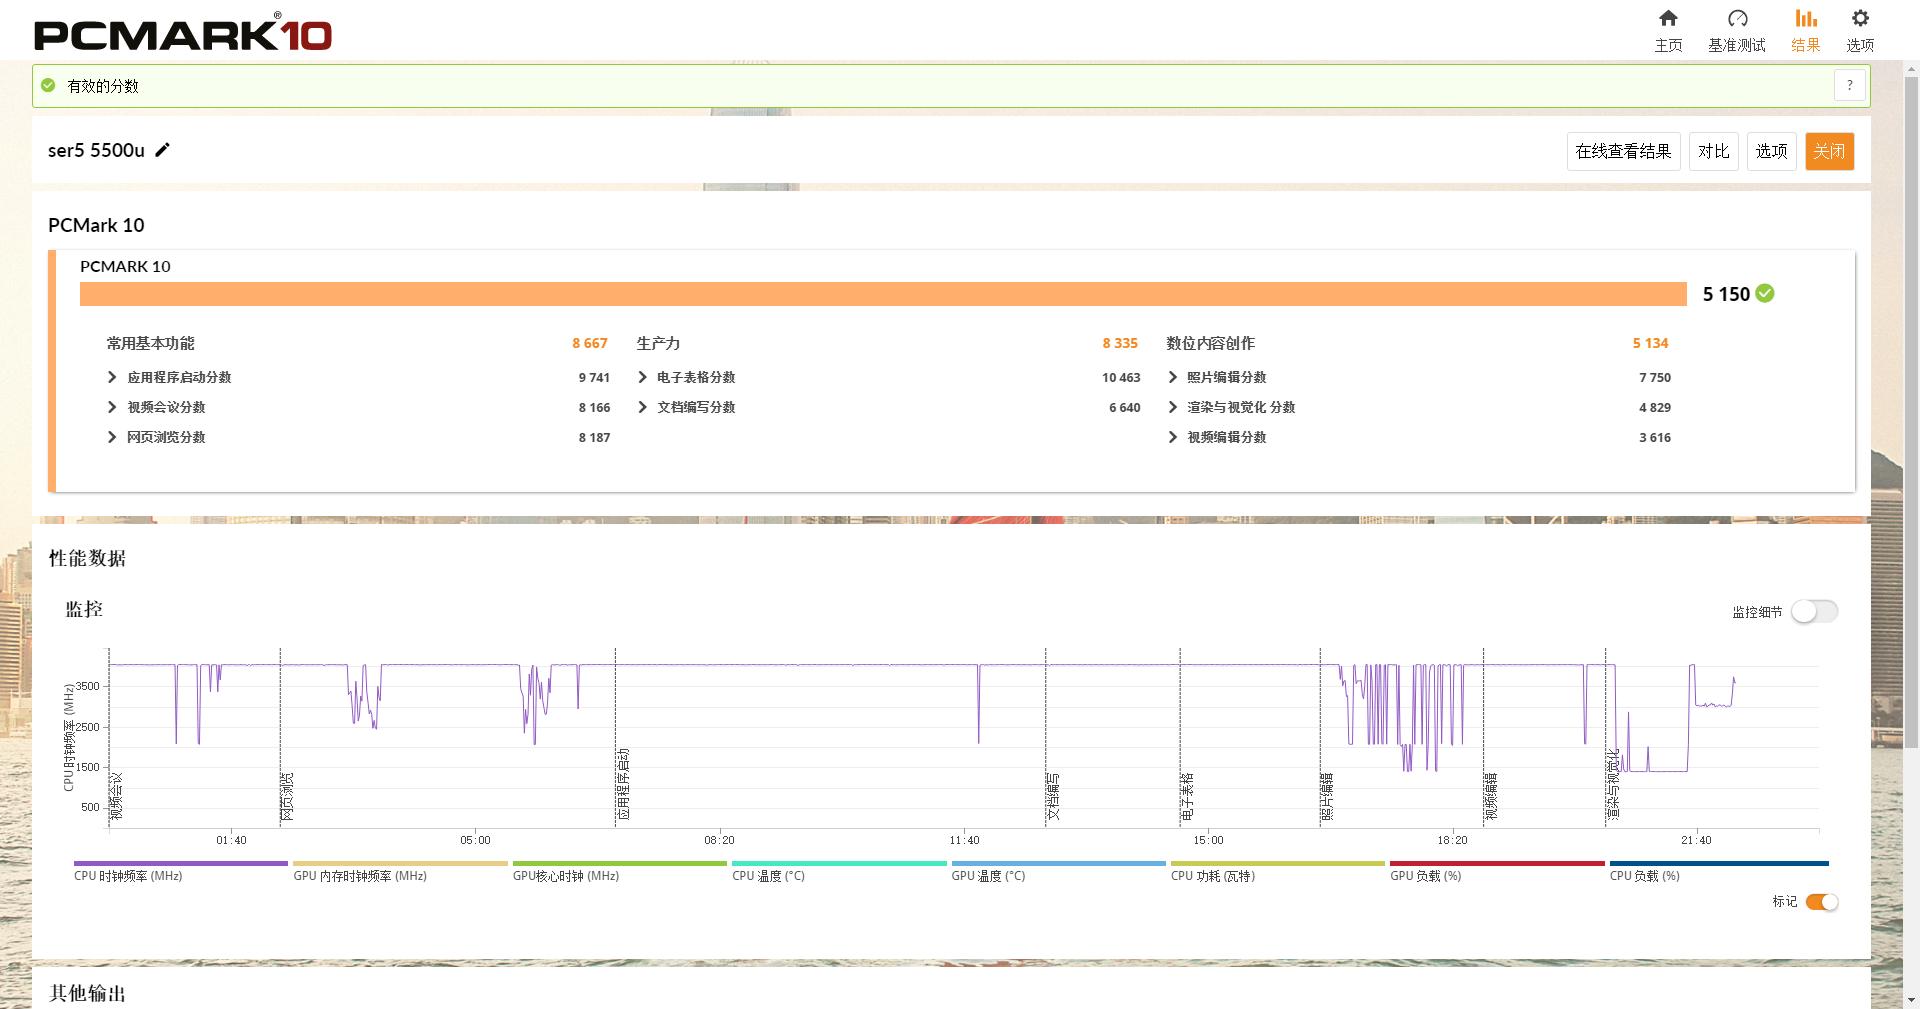Click the view results online (在线查看结果) button
Viewport: 1920px width, 1009px height.
(1623, 151)
